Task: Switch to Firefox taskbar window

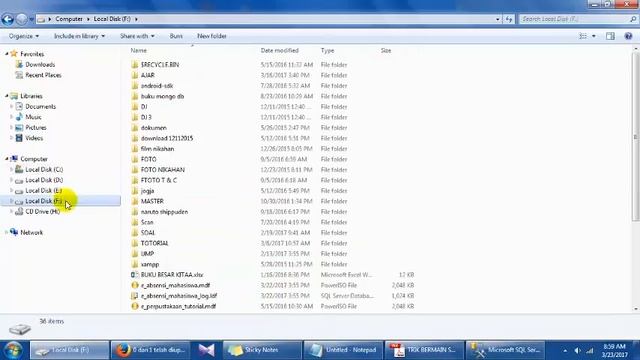Action: [151, 350]
